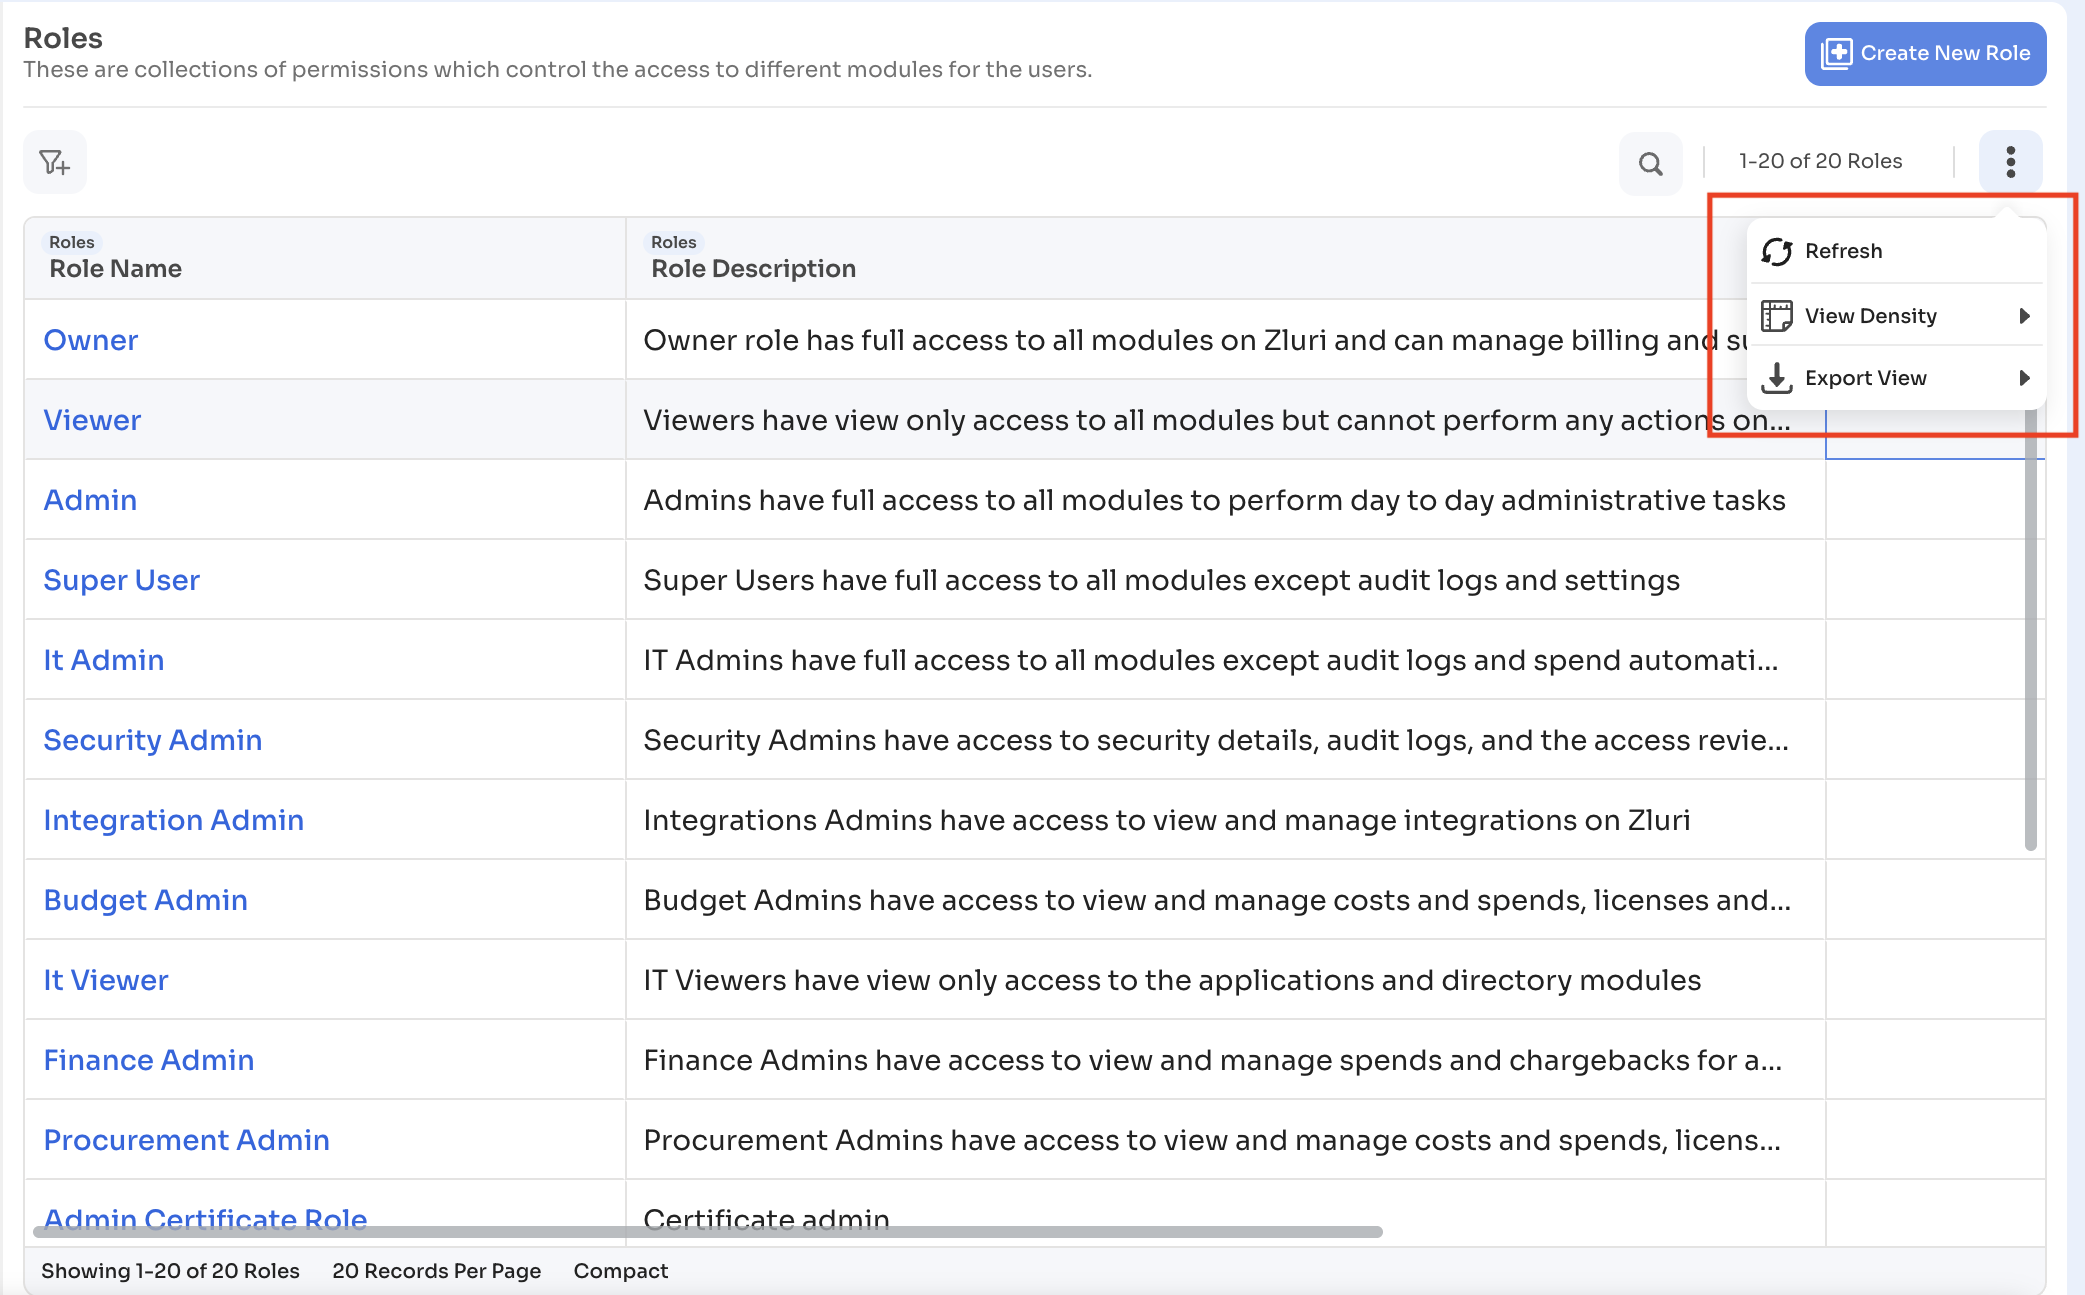Click the search magnifier icon

tap(1651, 162)
